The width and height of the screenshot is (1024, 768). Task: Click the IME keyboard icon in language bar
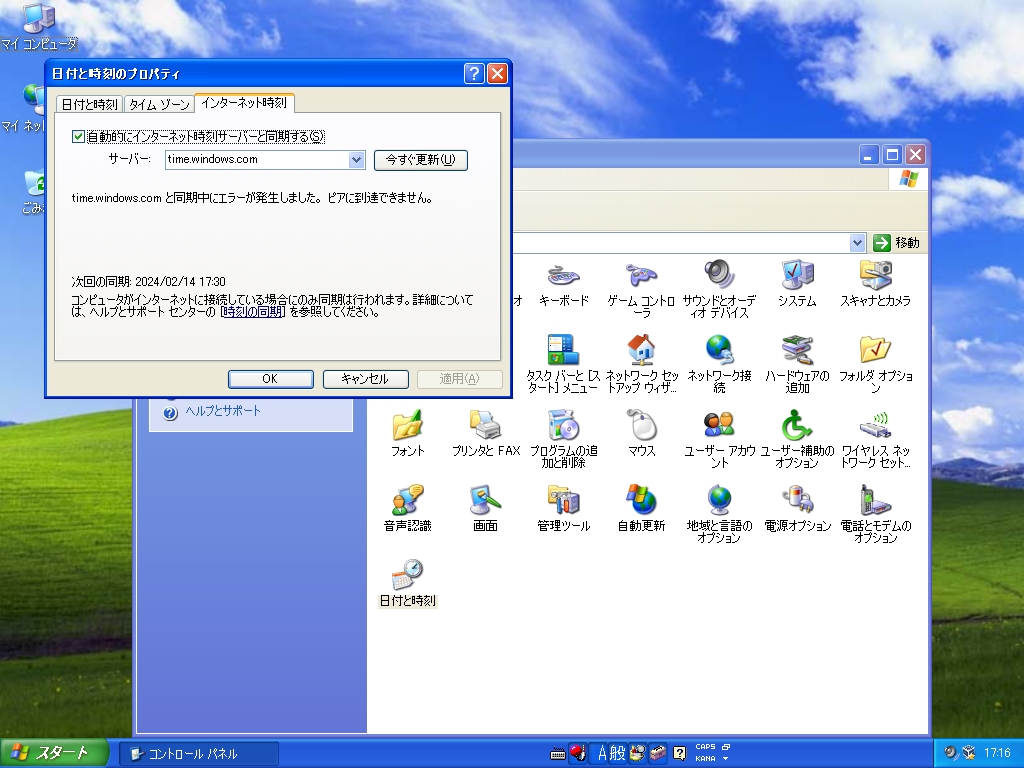558,754
